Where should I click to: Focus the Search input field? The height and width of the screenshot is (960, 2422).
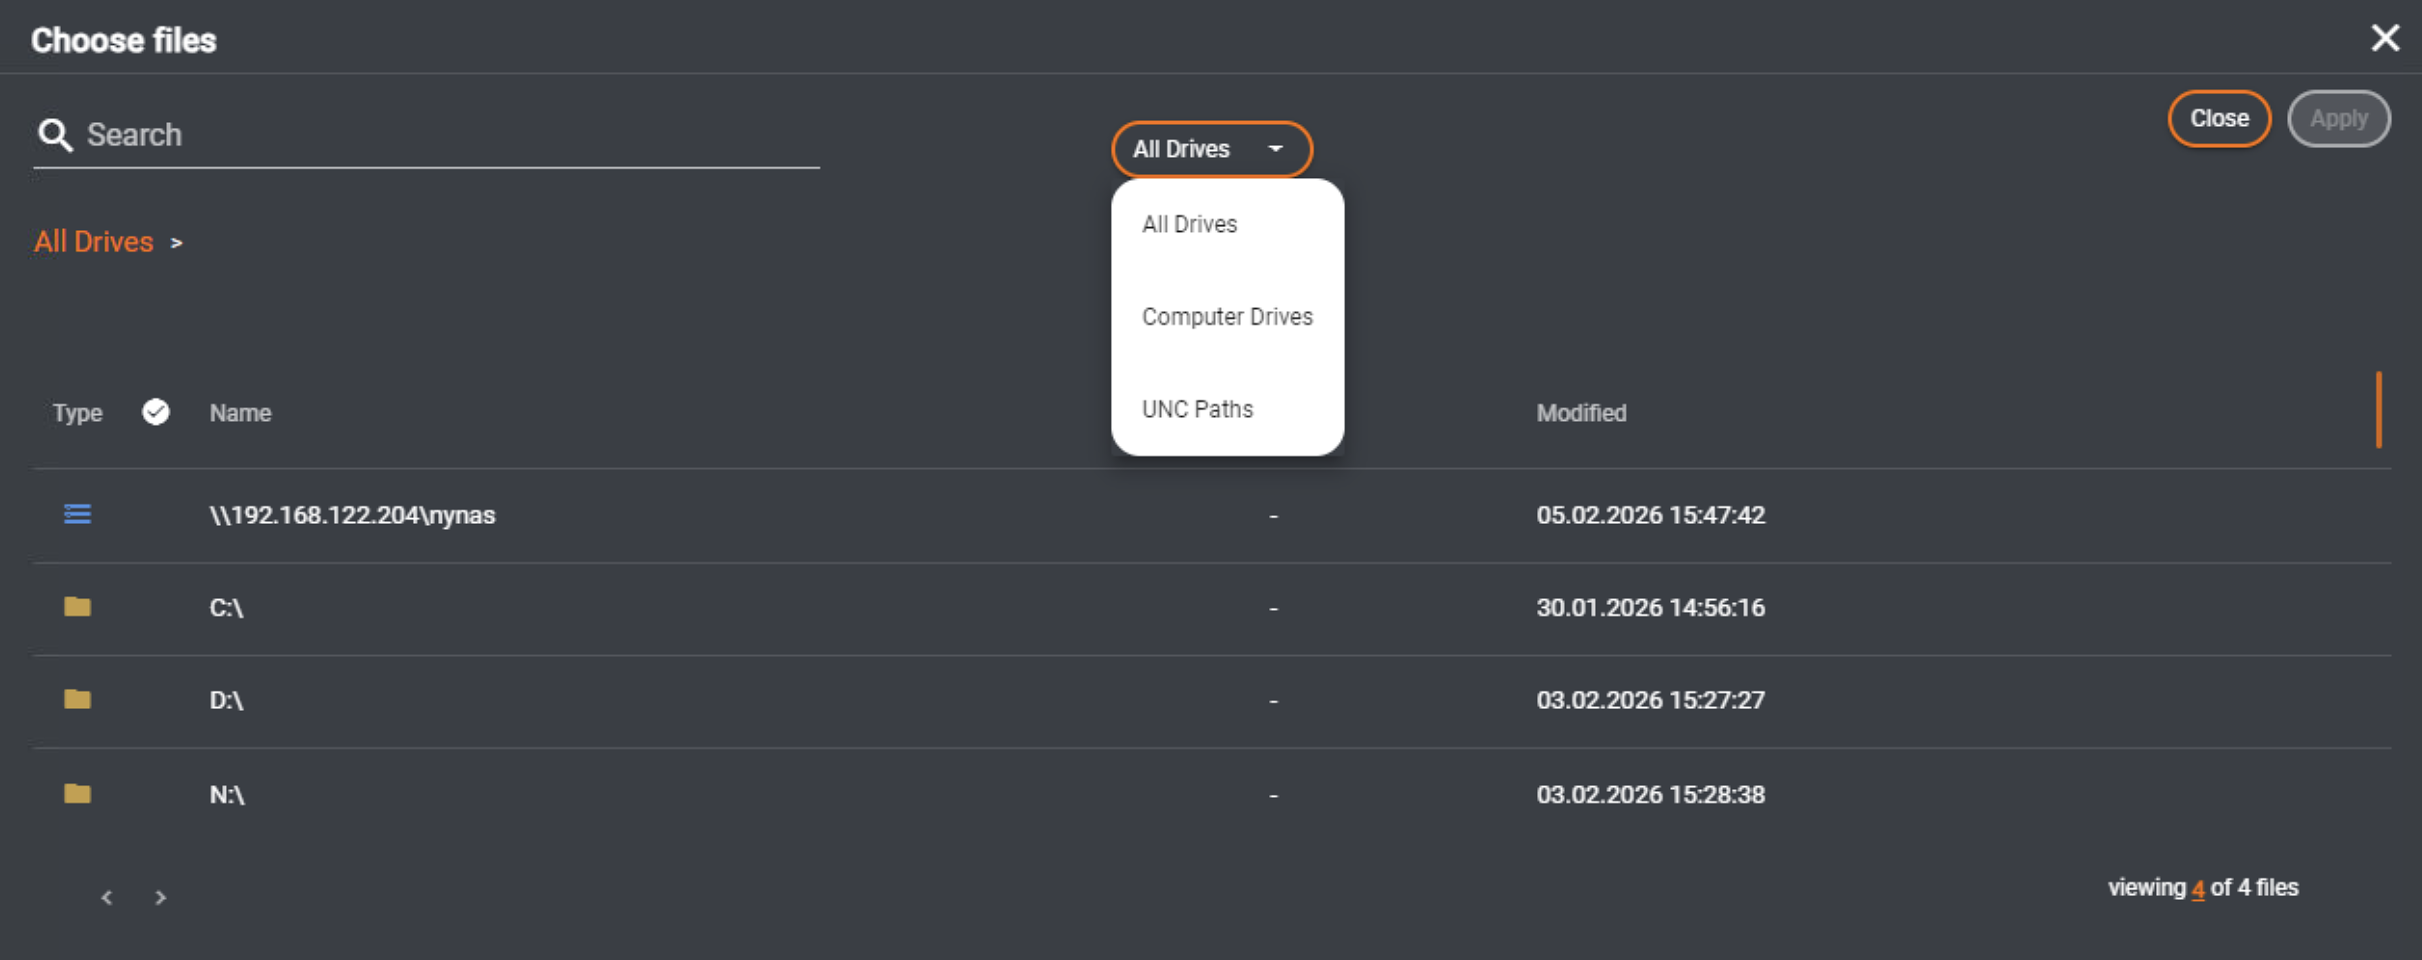pyautogui.click(x=450, y=135)
